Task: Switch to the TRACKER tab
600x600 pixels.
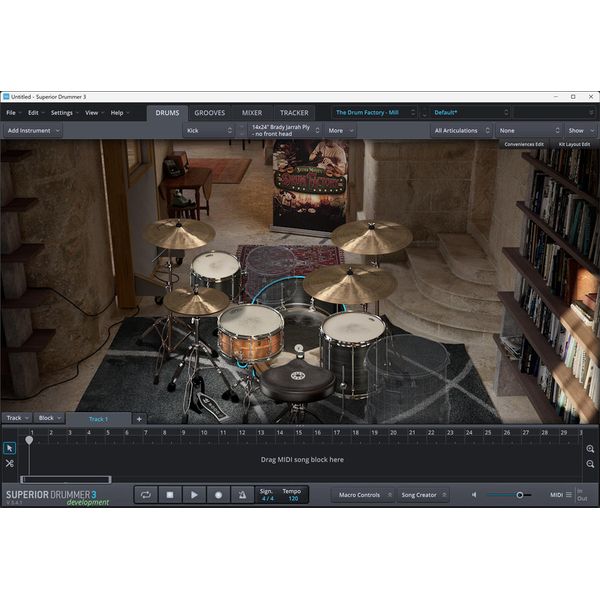Action: tap(294, 113)
